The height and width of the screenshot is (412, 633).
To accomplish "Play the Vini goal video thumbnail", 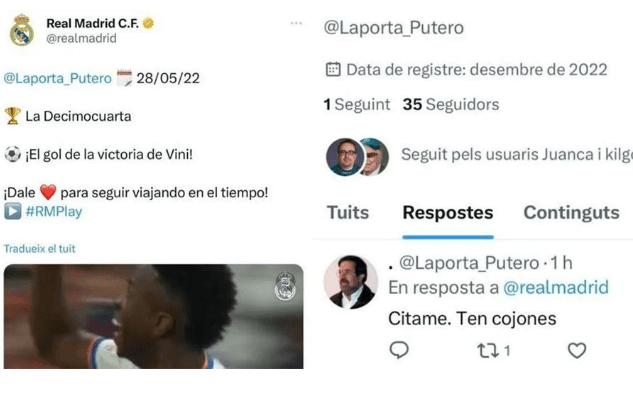I will [153, 316].
